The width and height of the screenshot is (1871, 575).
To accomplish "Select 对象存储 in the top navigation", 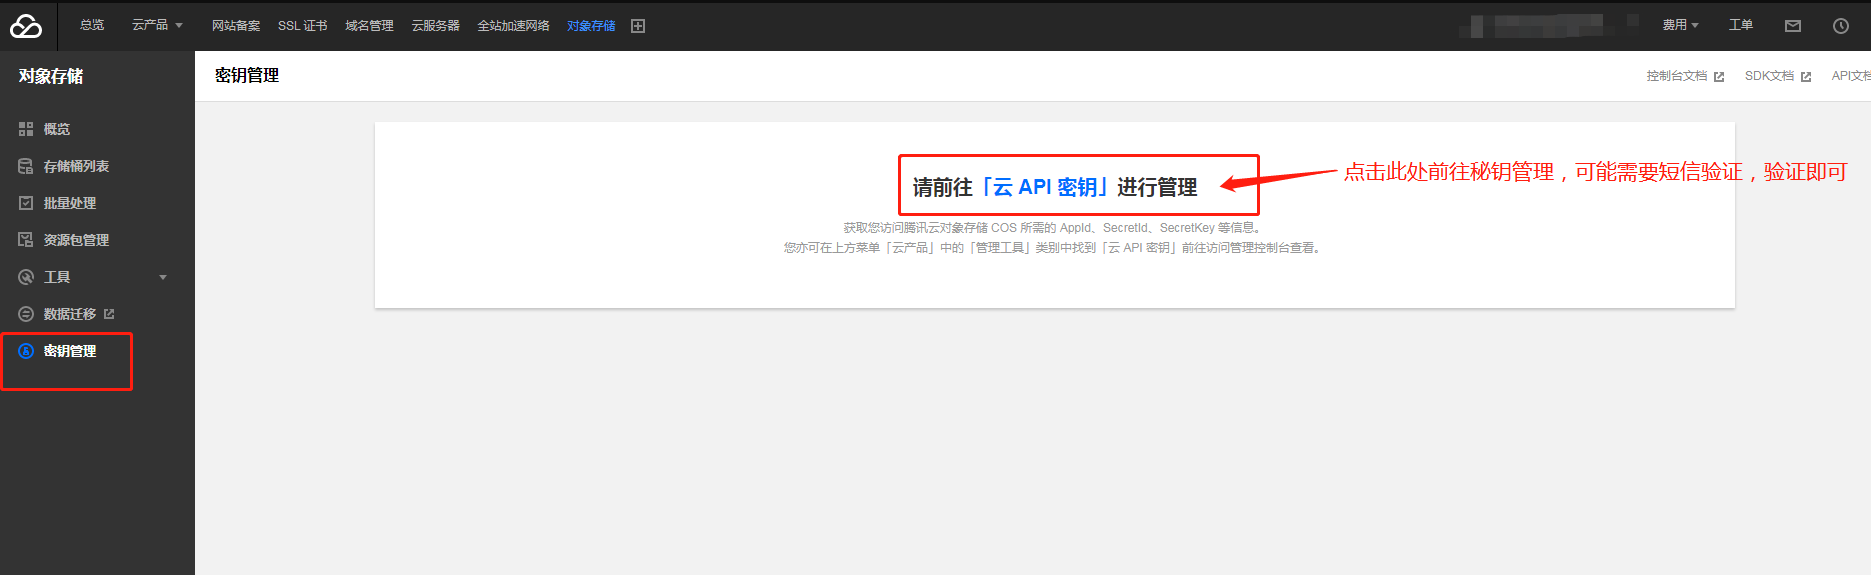I will 591,26.
